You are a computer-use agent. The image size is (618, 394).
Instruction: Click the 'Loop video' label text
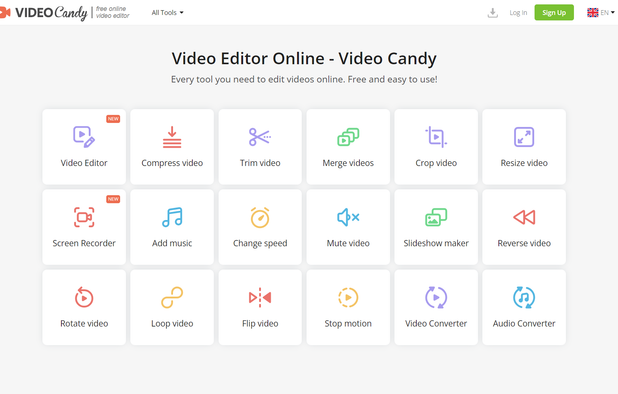172,324
